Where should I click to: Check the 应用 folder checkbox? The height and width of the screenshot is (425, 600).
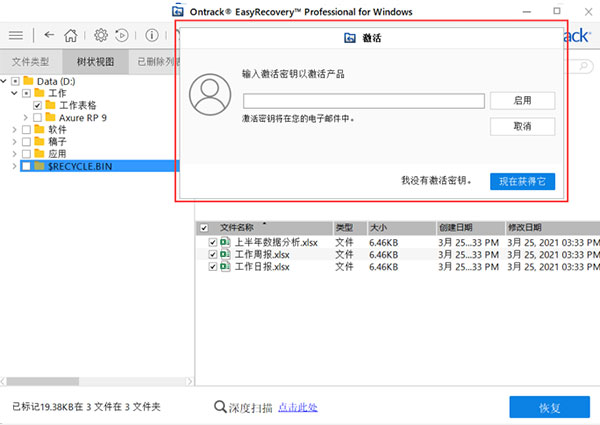pyautogui.click(x=26, y=154)
